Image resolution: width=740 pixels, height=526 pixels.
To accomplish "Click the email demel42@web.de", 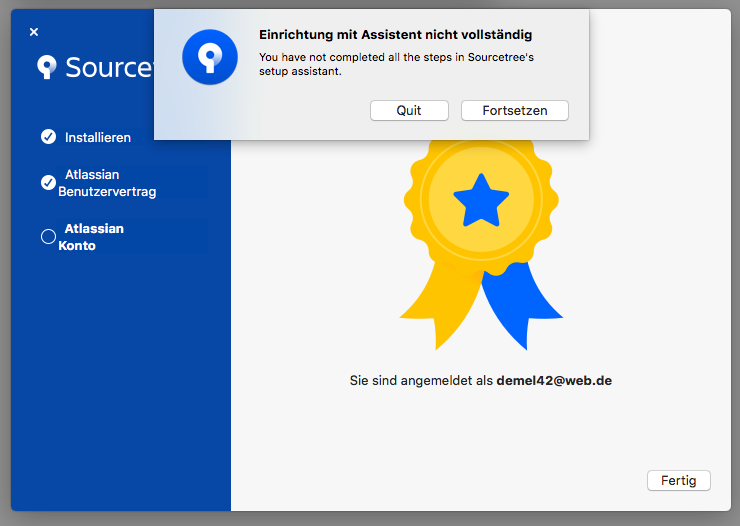I will tap(554, 381).
